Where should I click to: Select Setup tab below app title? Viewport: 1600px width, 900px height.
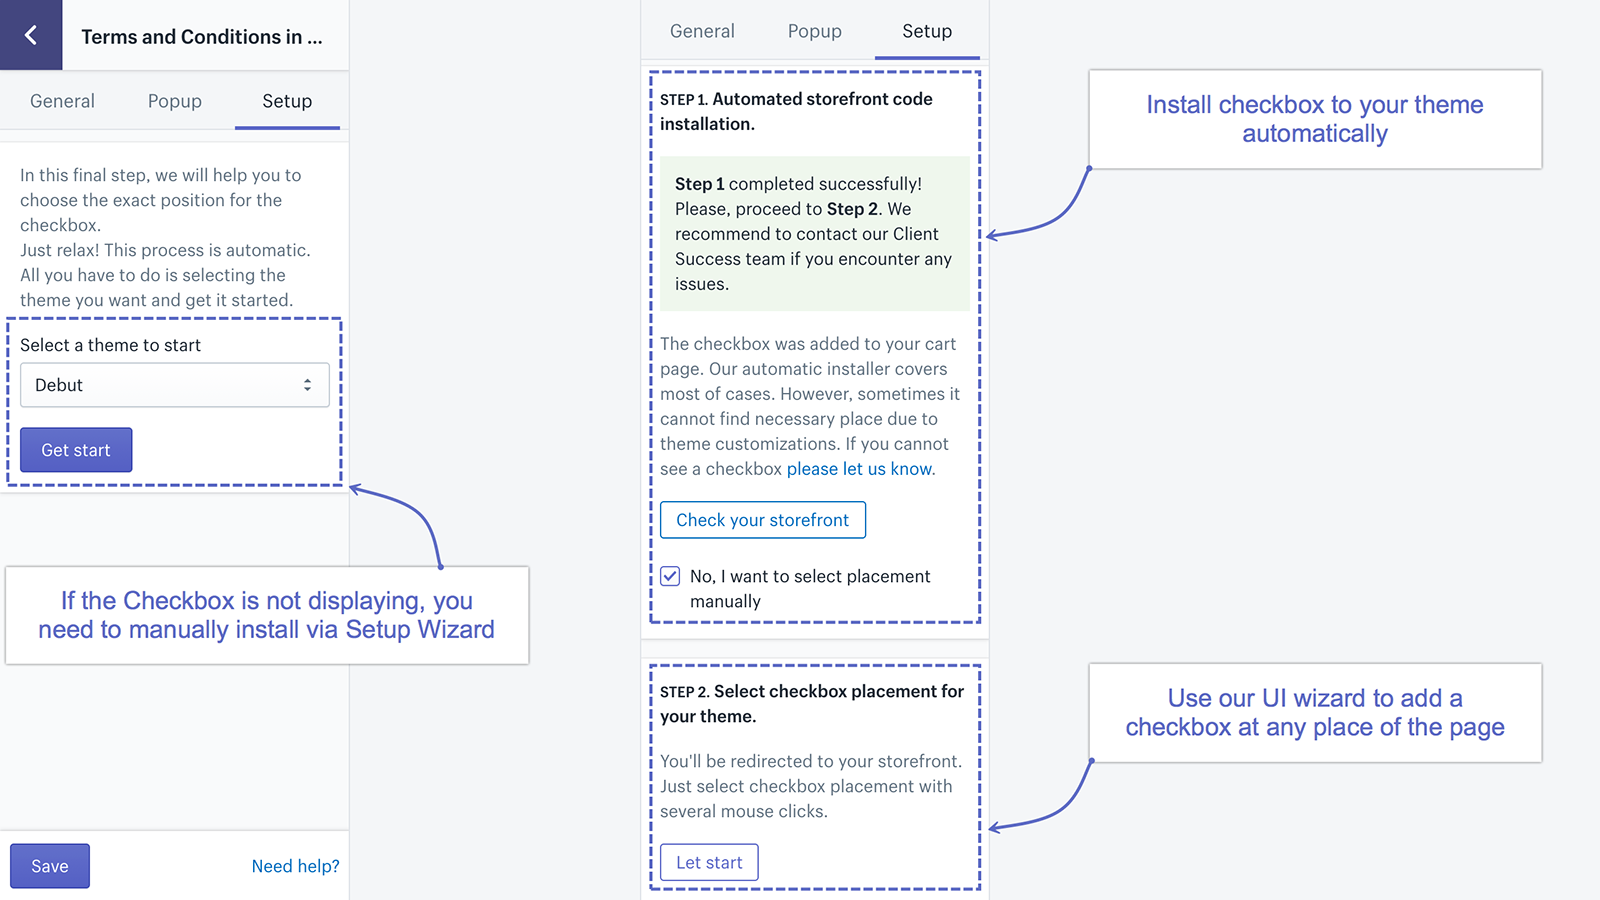tap(287, 101)
